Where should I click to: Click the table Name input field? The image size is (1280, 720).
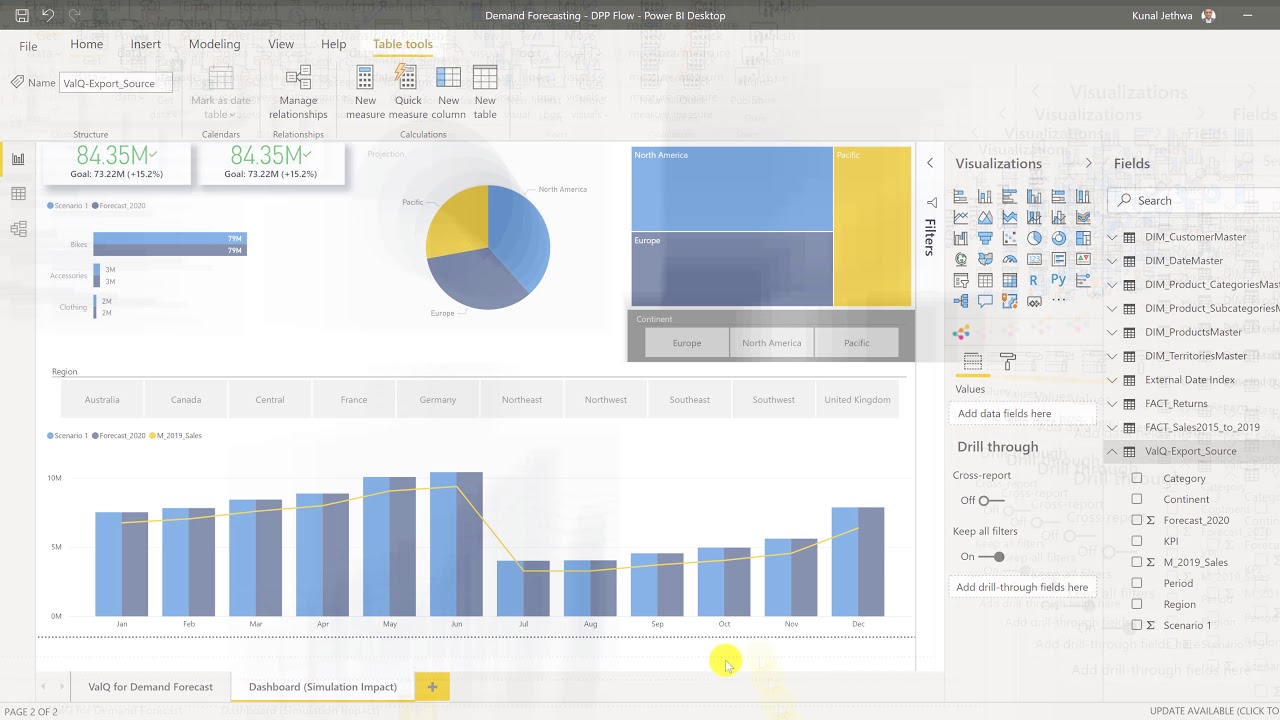click(116, 83)
